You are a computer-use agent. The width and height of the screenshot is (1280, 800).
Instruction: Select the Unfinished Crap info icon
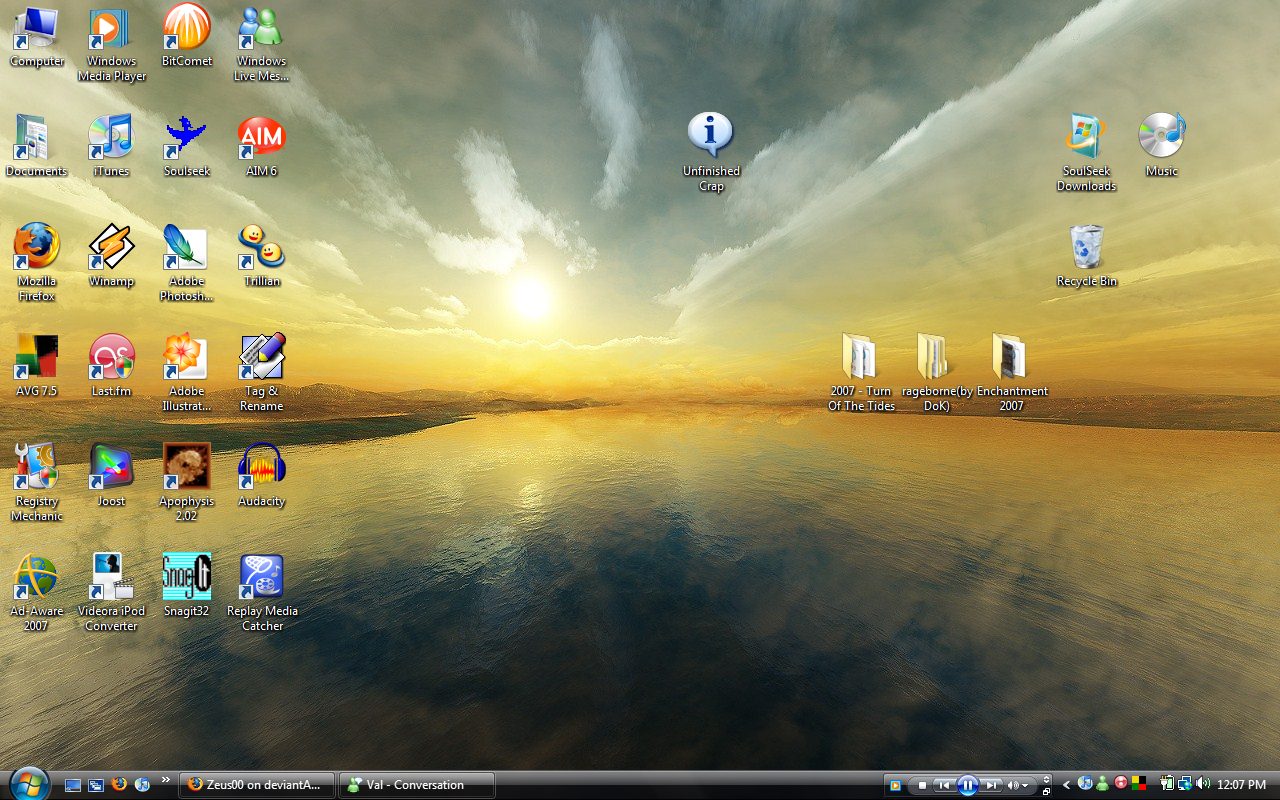[711, 153]
